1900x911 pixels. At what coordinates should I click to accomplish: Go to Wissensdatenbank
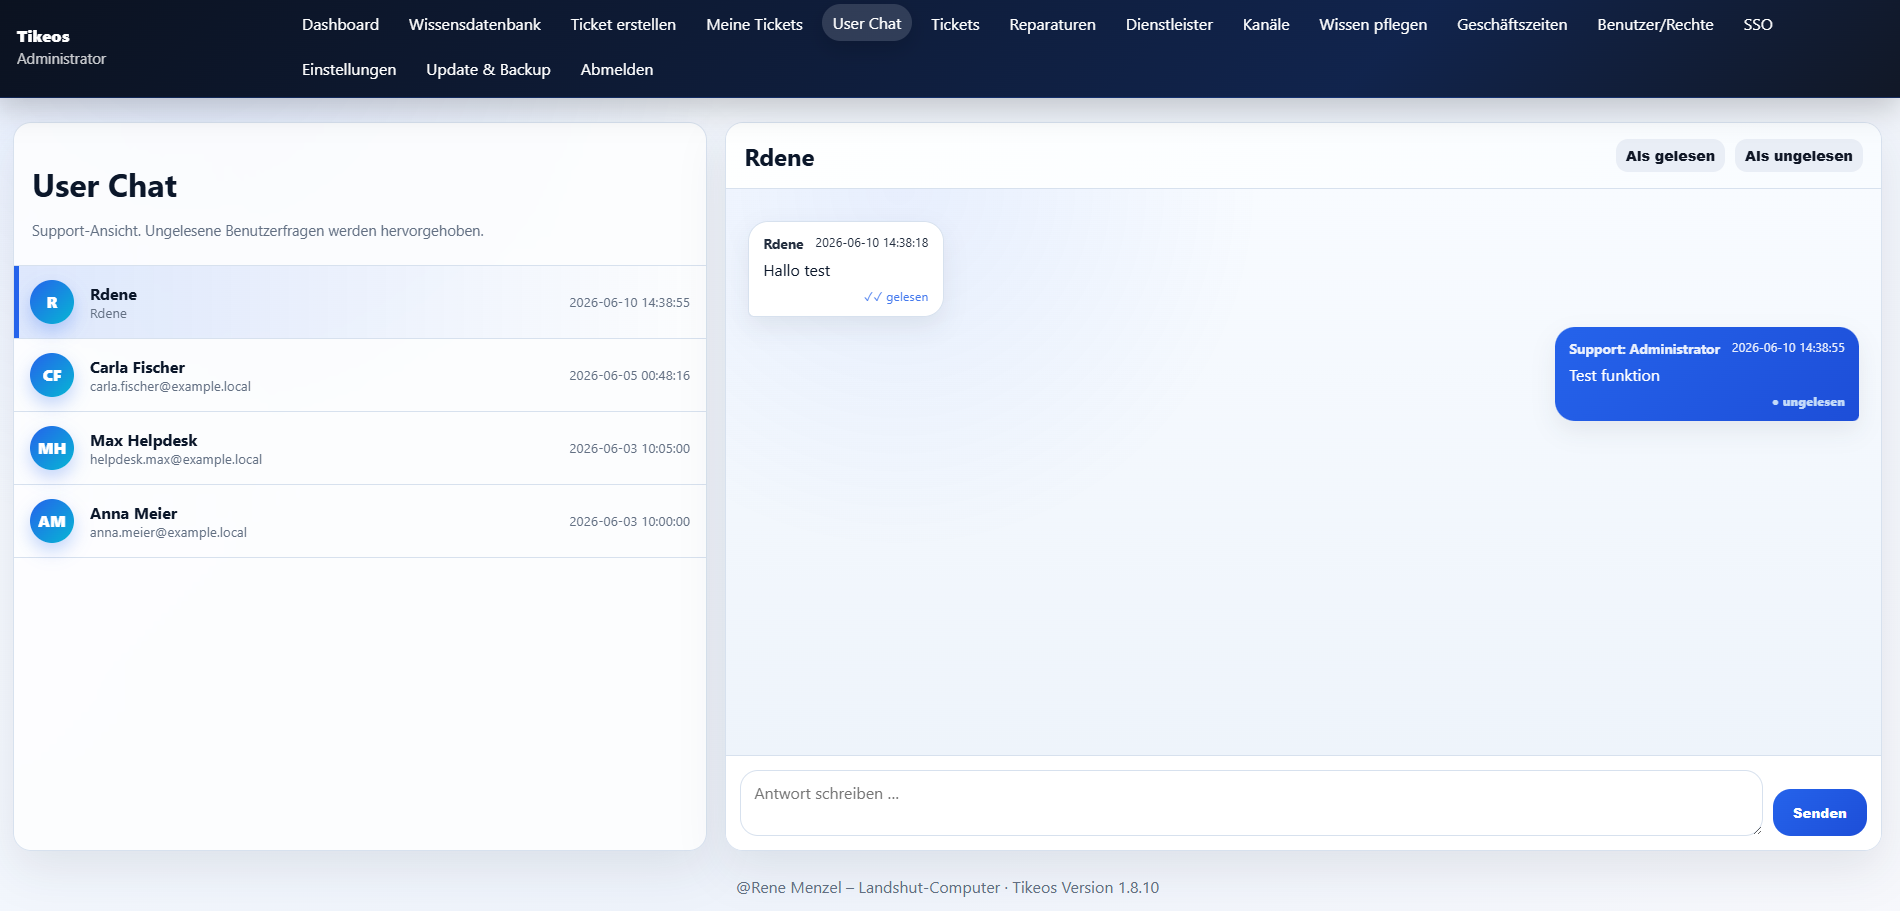point(475,24)
